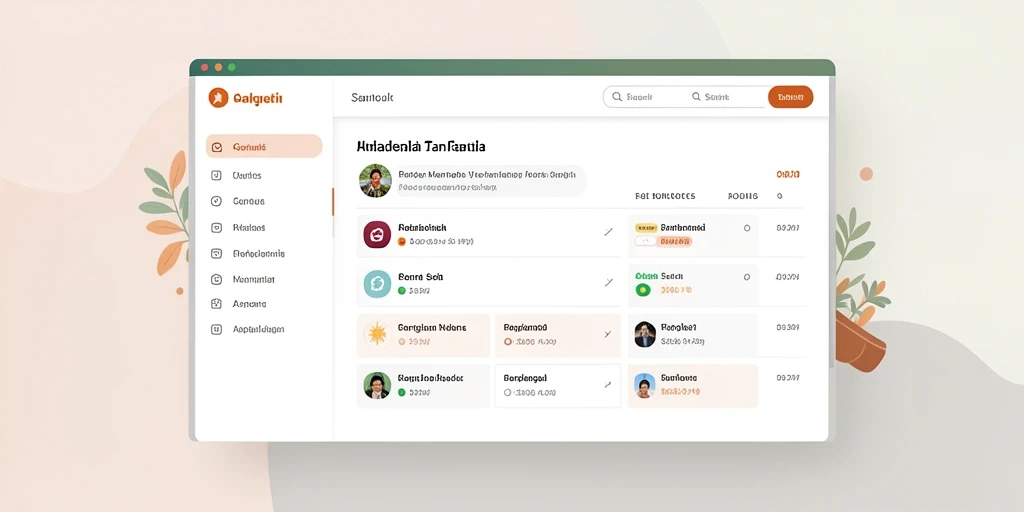Select the hollow orange circle in the sun card

(x=402, y=342)
